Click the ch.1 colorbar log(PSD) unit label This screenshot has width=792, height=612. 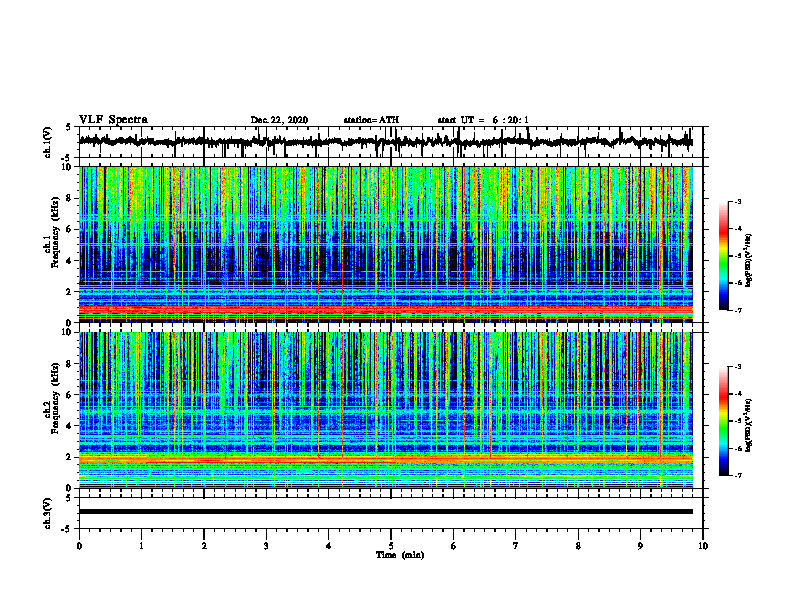(749, 260)
